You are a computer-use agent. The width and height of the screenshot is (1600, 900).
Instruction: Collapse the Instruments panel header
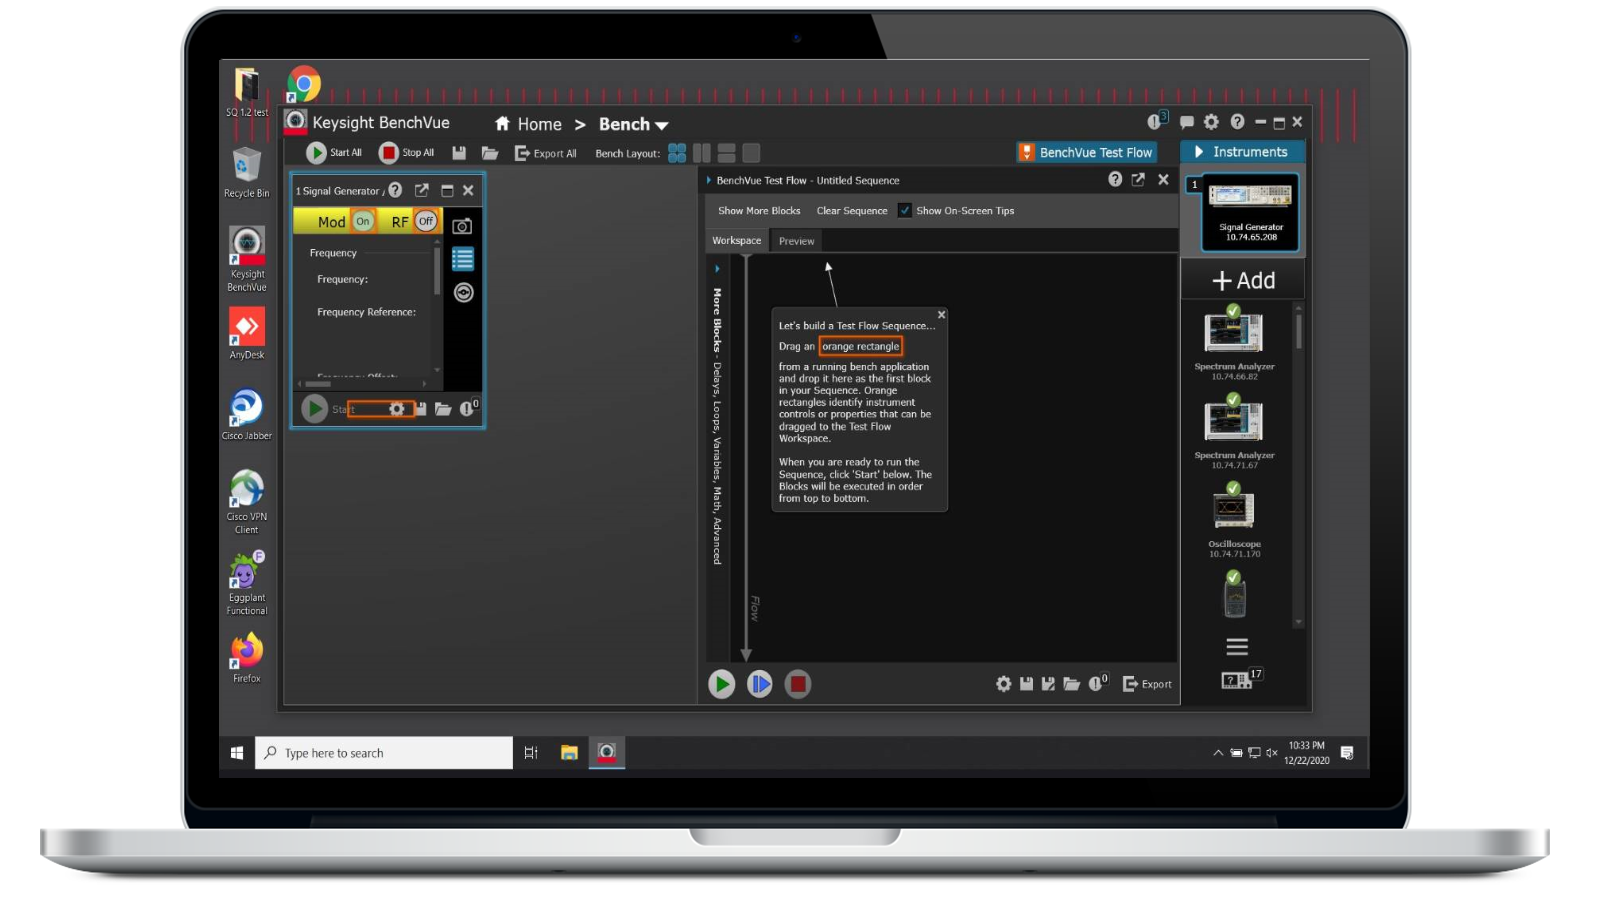(x=1243, y=152)
